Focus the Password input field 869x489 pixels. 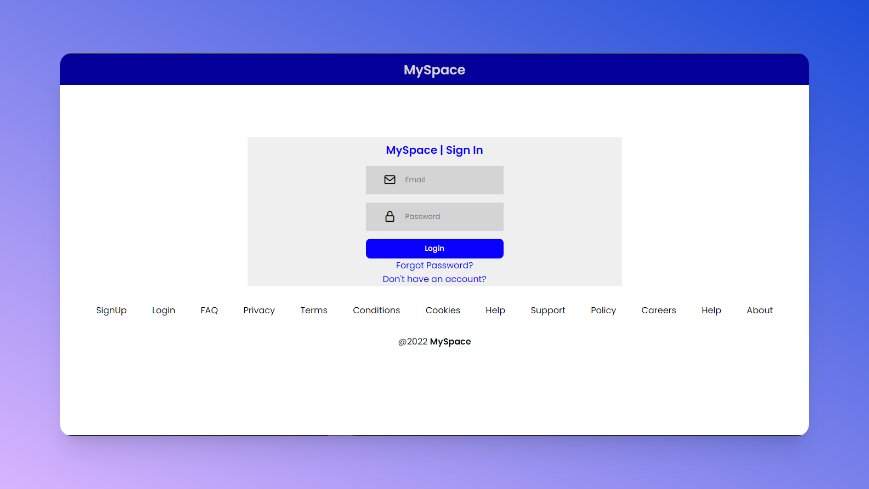coord(434,217)
